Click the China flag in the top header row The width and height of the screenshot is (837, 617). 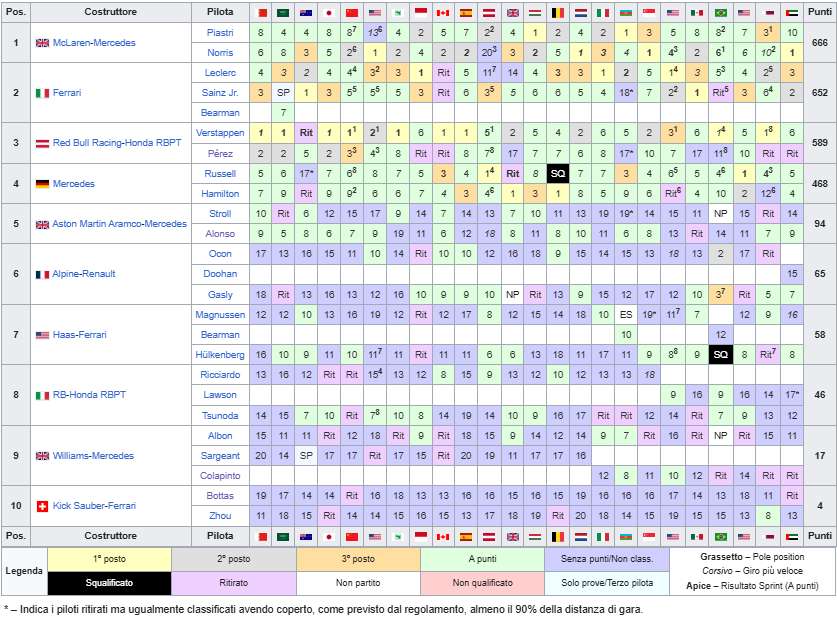(x=352, y=12)
